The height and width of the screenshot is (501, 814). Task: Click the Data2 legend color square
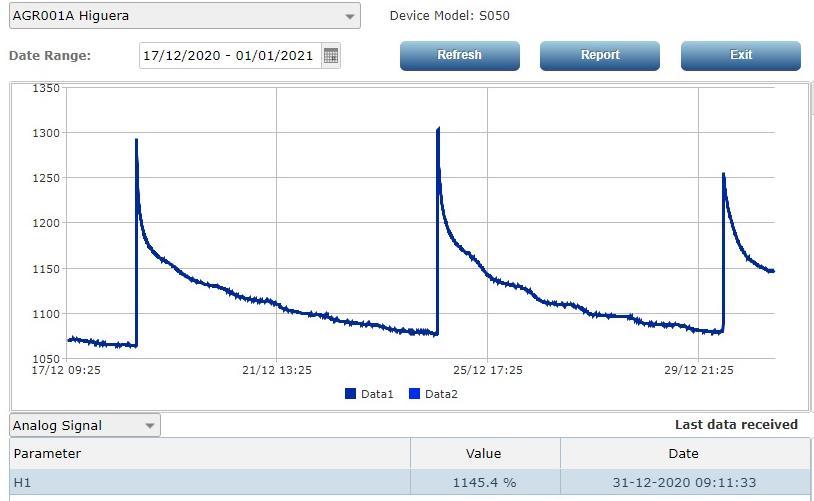[414, 394]
